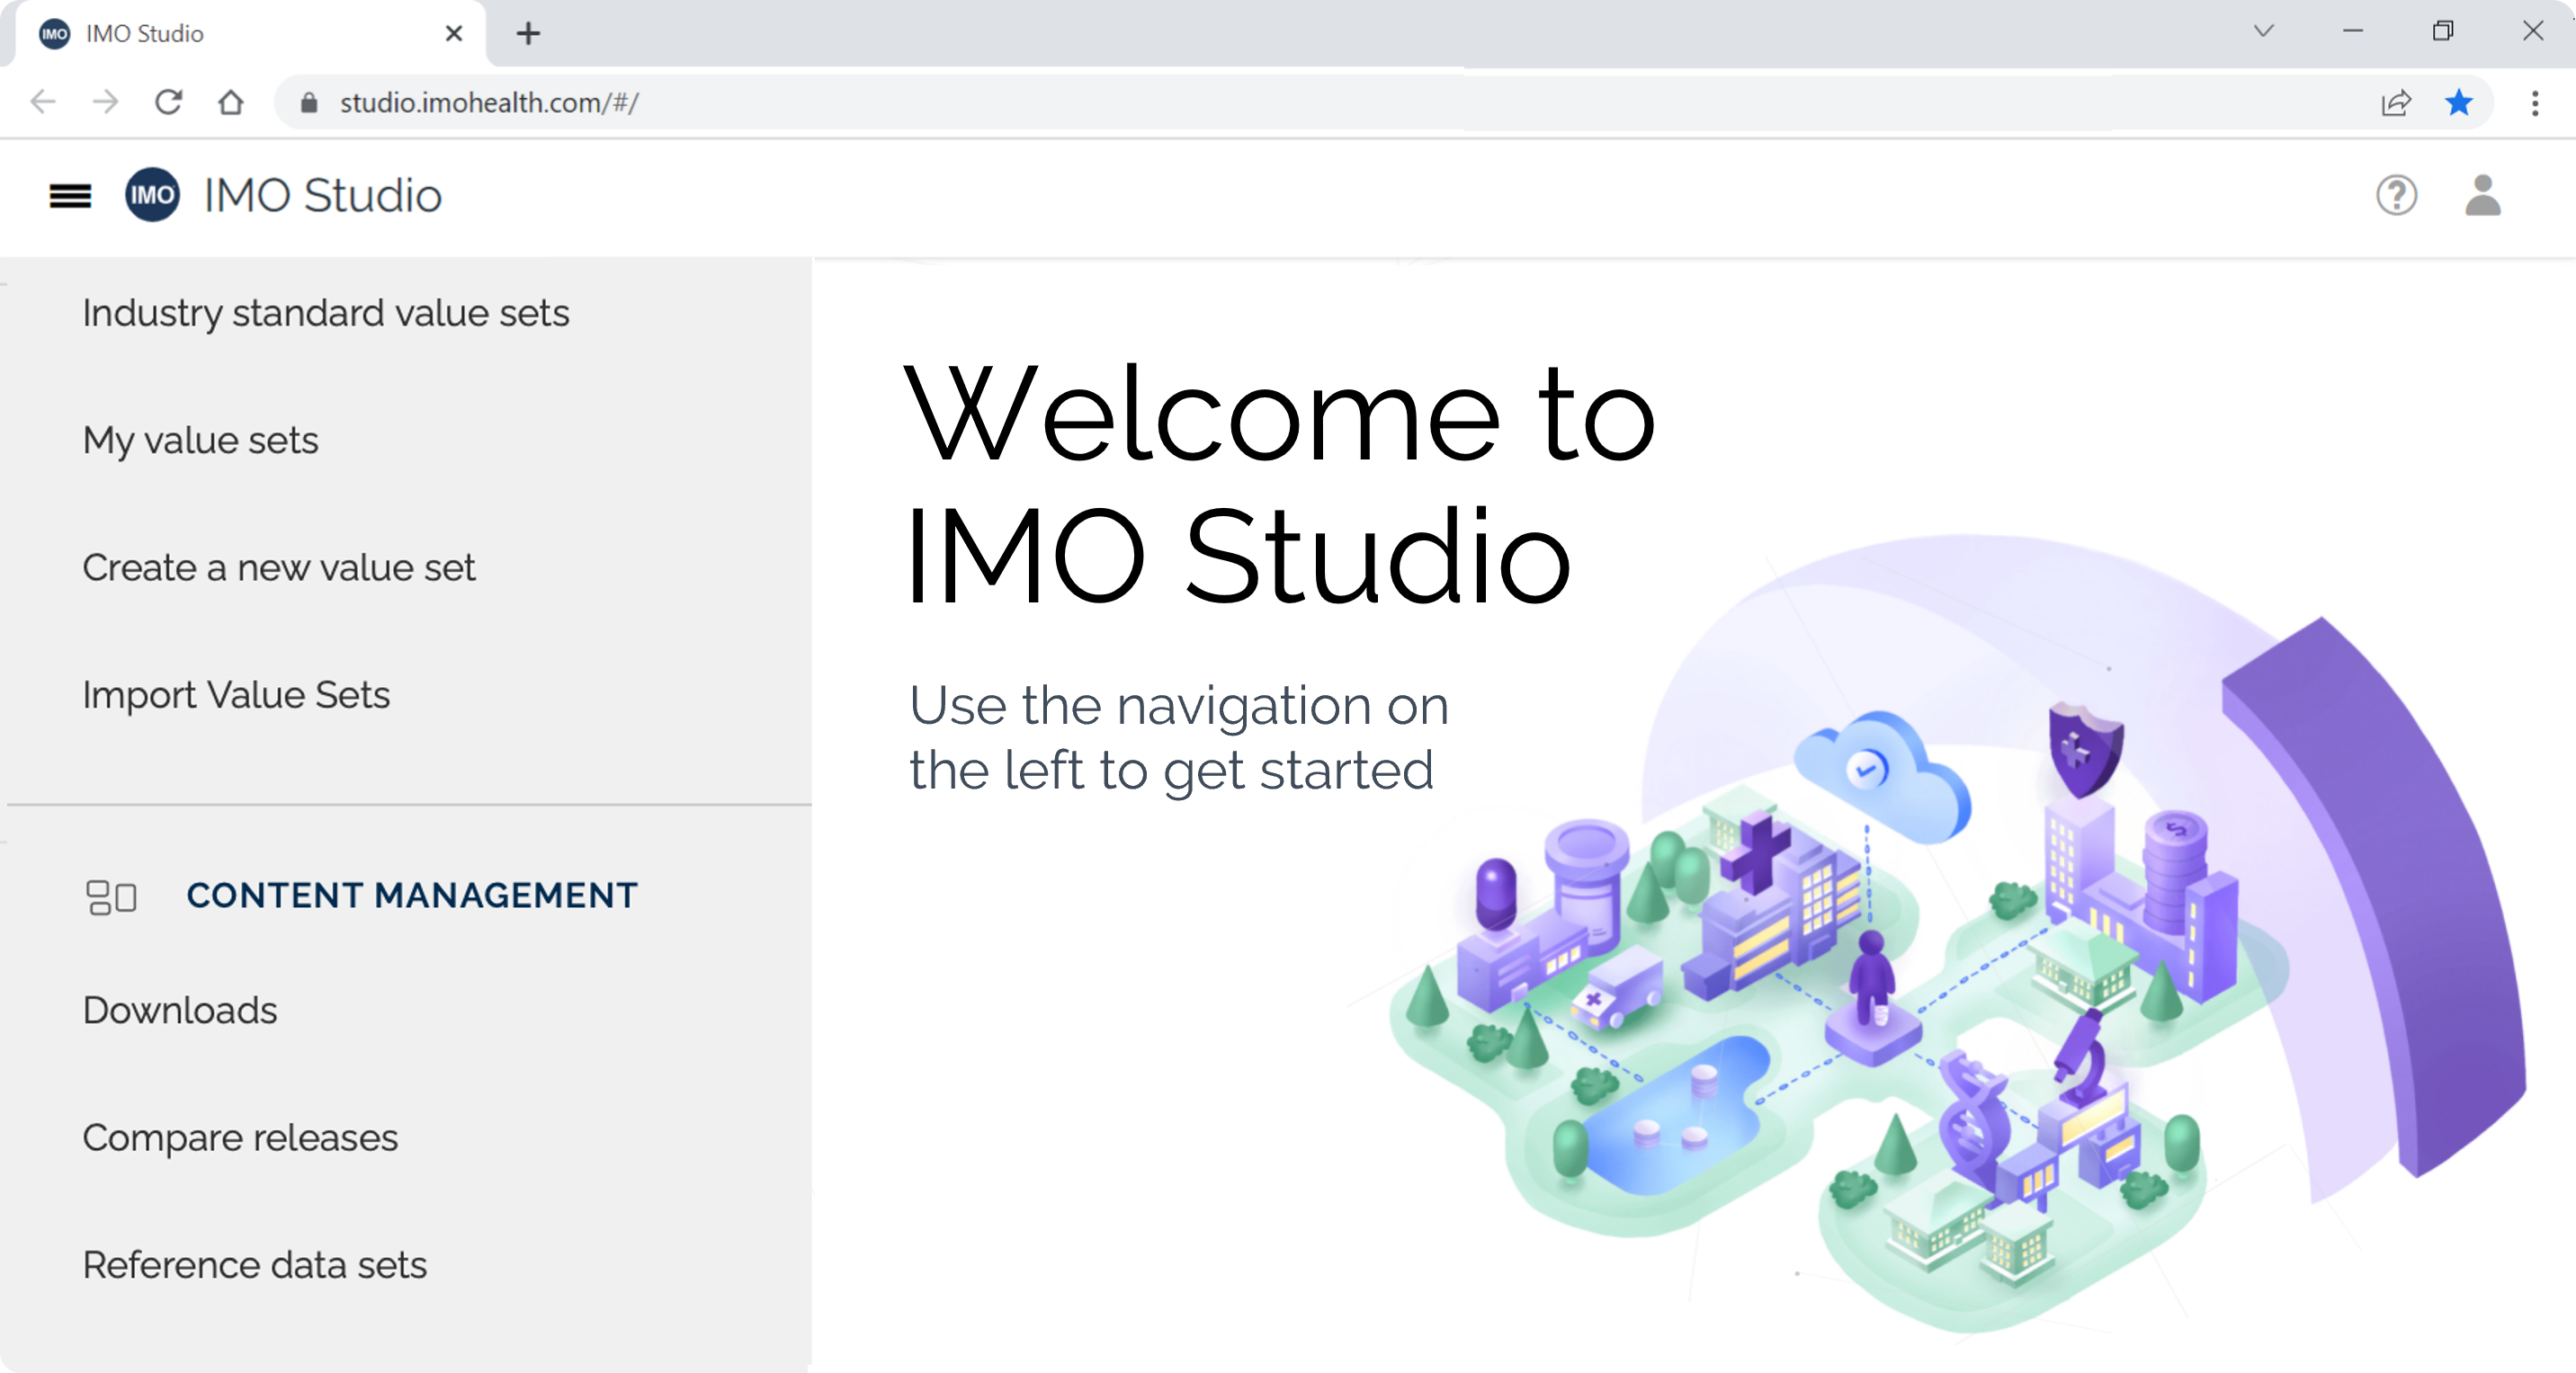Reload the current page
Image resolution: width=2576 pixels, height=1373 pixels.
[168, 102]
